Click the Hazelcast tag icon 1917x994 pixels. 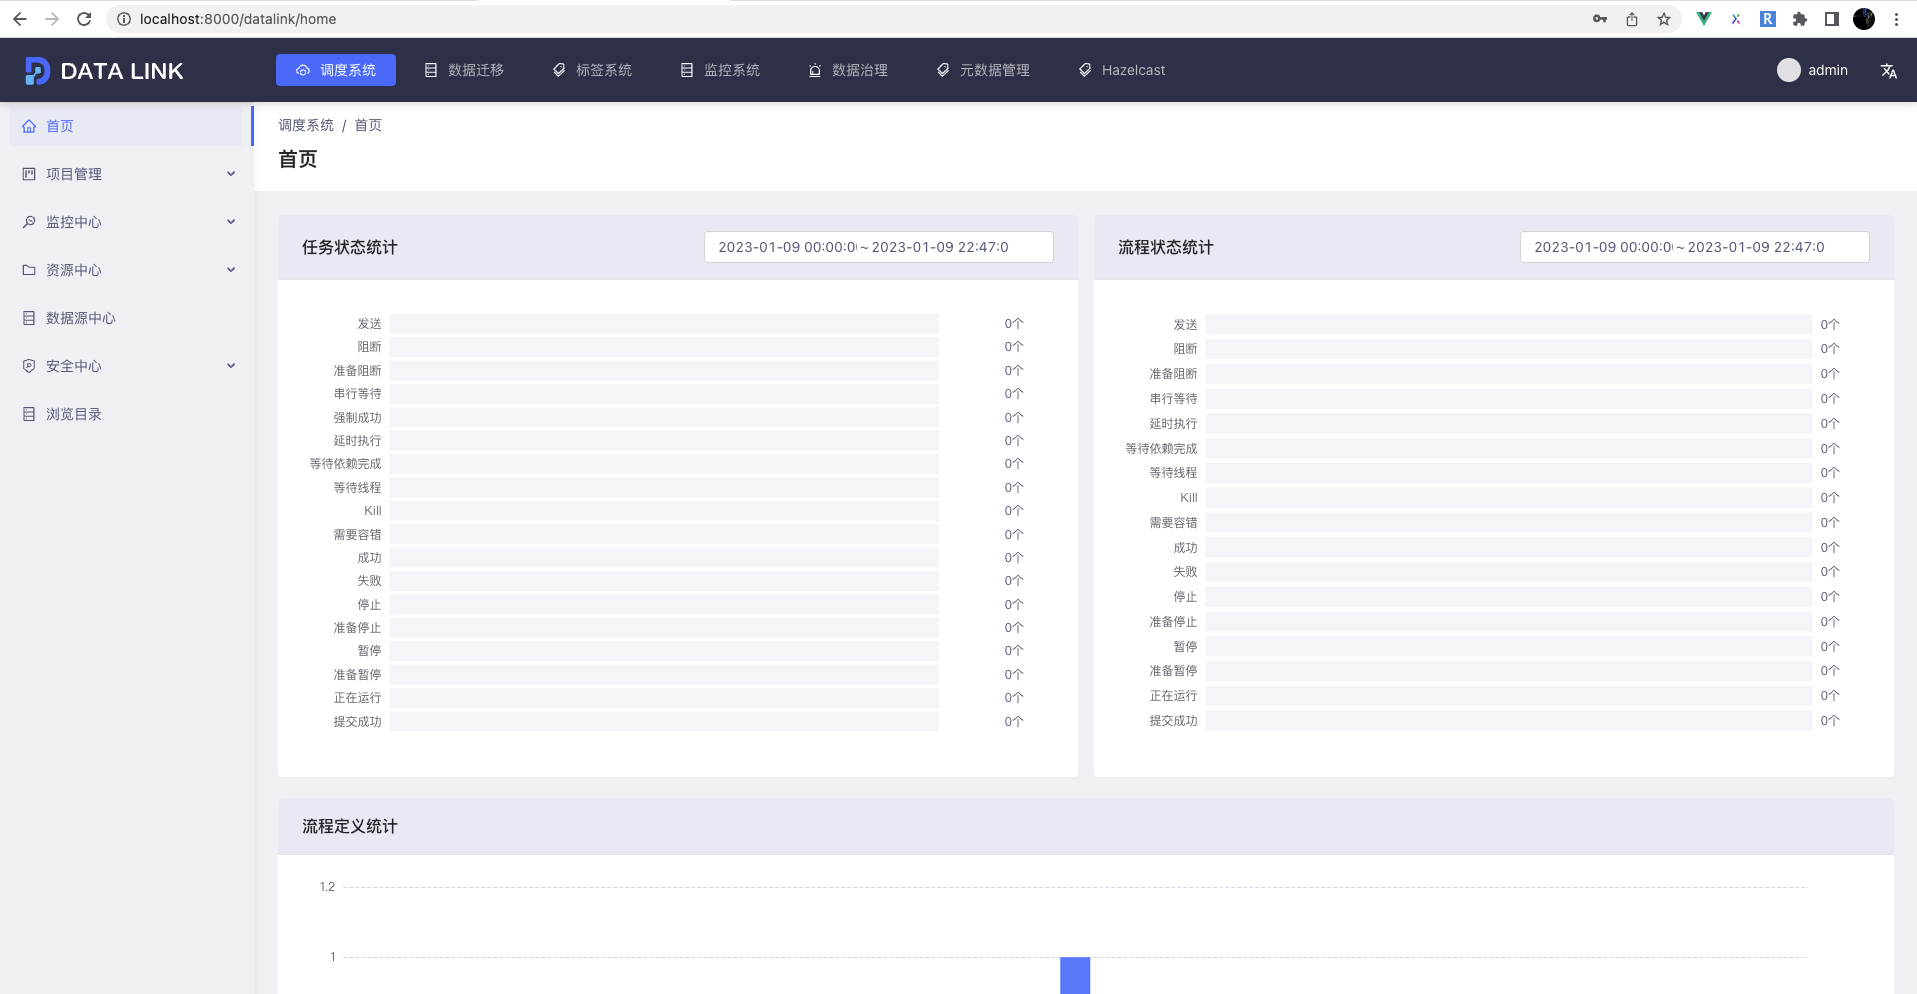click(x=1085, y=70)
